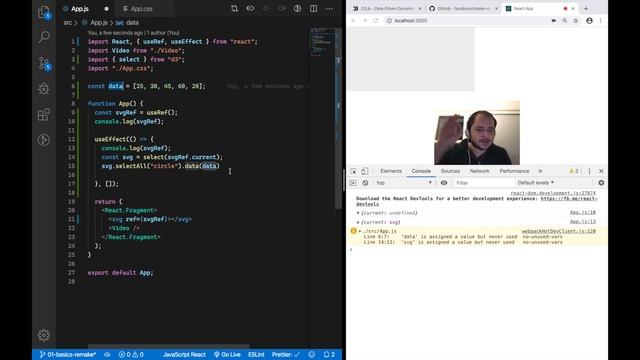The image size is (640, 360).
Task: Open the notifications bell in status bar
Action: click(329, 355)
